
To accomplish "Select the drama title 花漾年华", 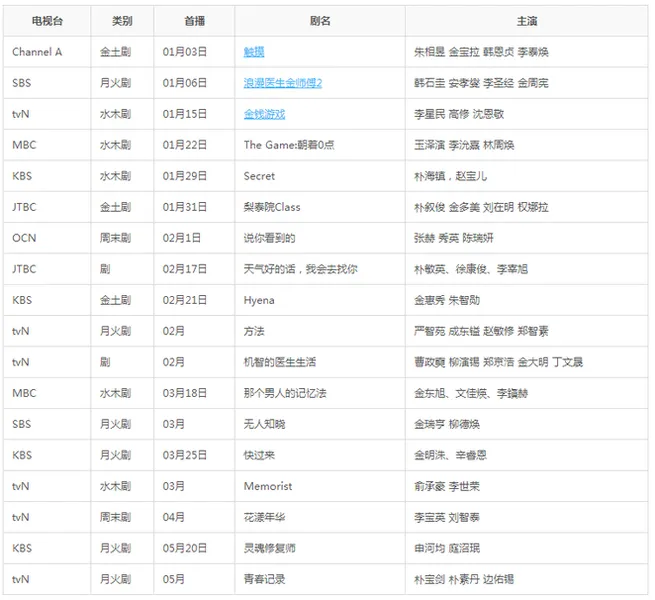I will pyautogui.click(x=264, y=517).
